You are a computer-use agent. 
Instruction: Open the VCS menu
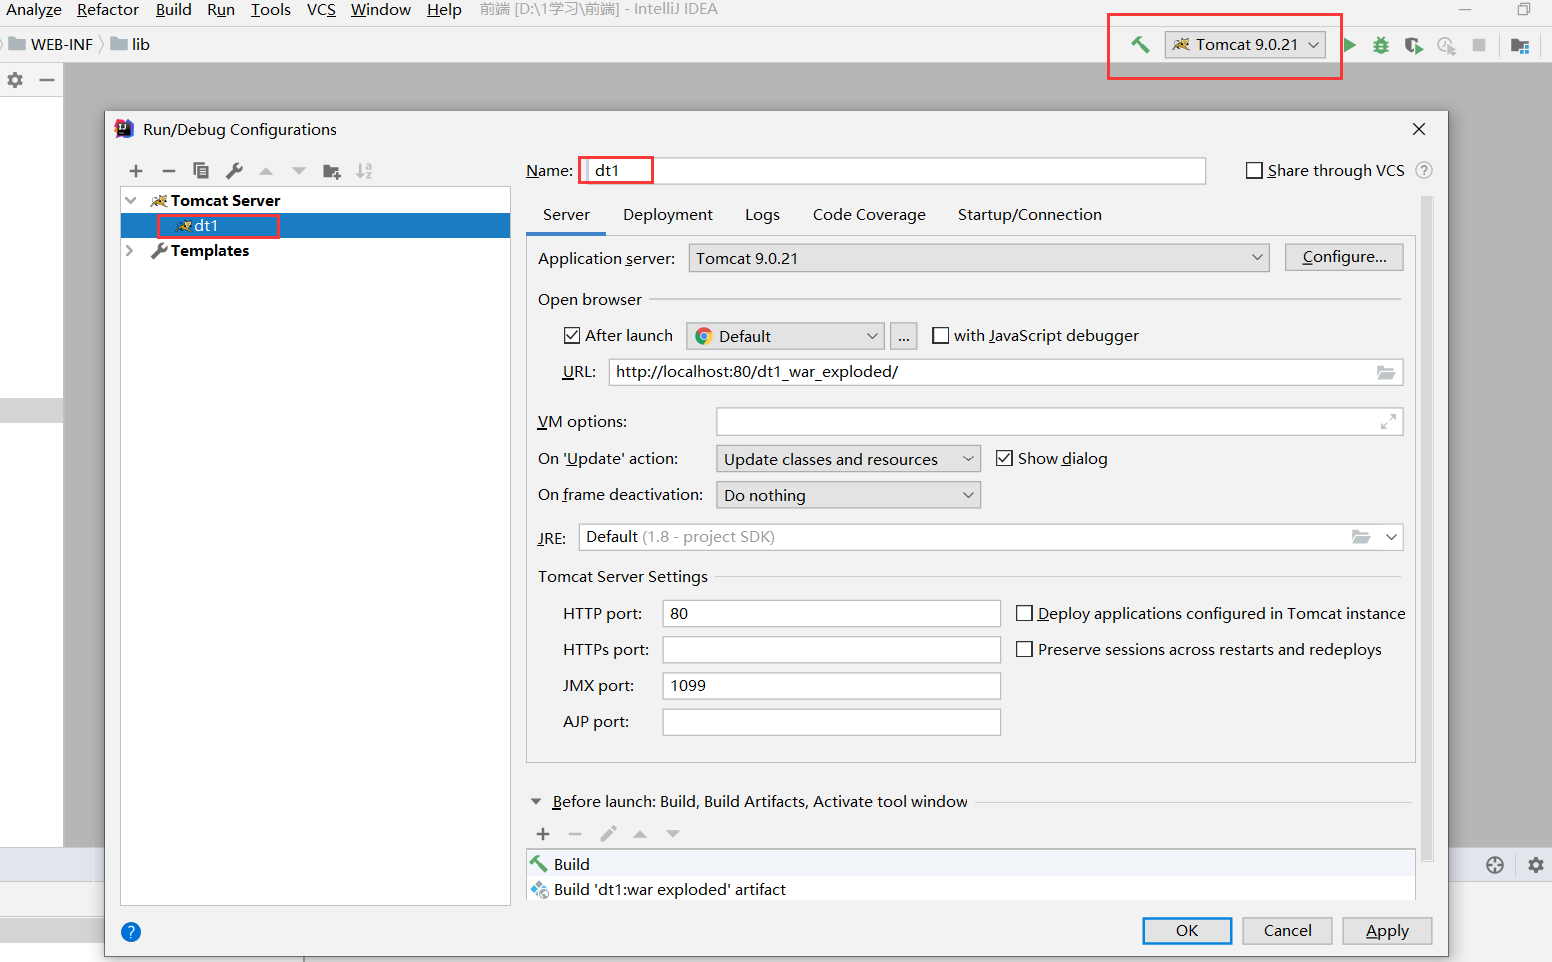pos(321,9)
